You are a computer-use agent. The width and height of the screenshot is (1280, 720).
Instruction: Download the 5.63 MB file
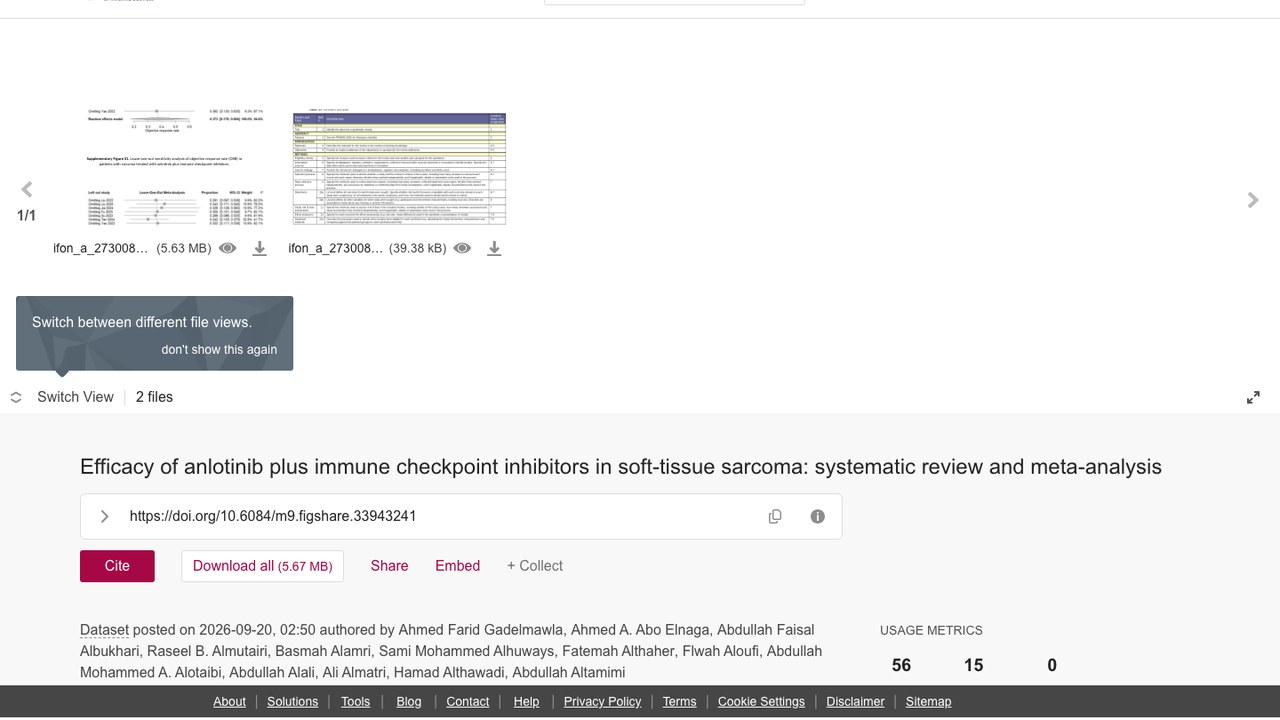click(x=259, y=248)
